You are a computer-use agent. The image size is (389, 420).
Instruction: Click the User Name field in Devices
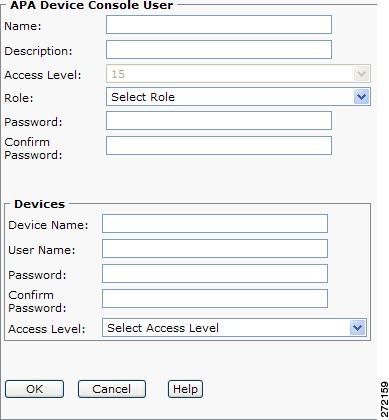[x=215, y=249]
